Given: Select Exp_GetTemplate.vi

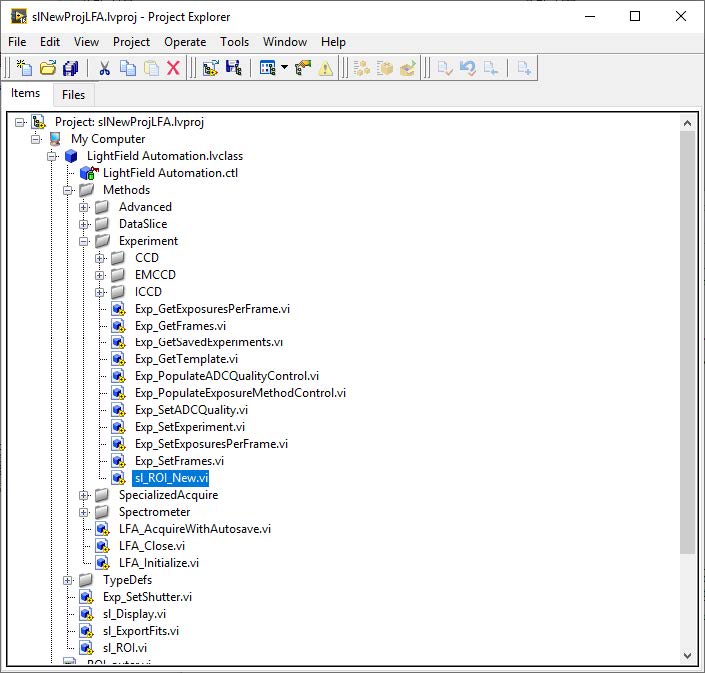Looking at the screenshot, I should click(x=186, y=359).
